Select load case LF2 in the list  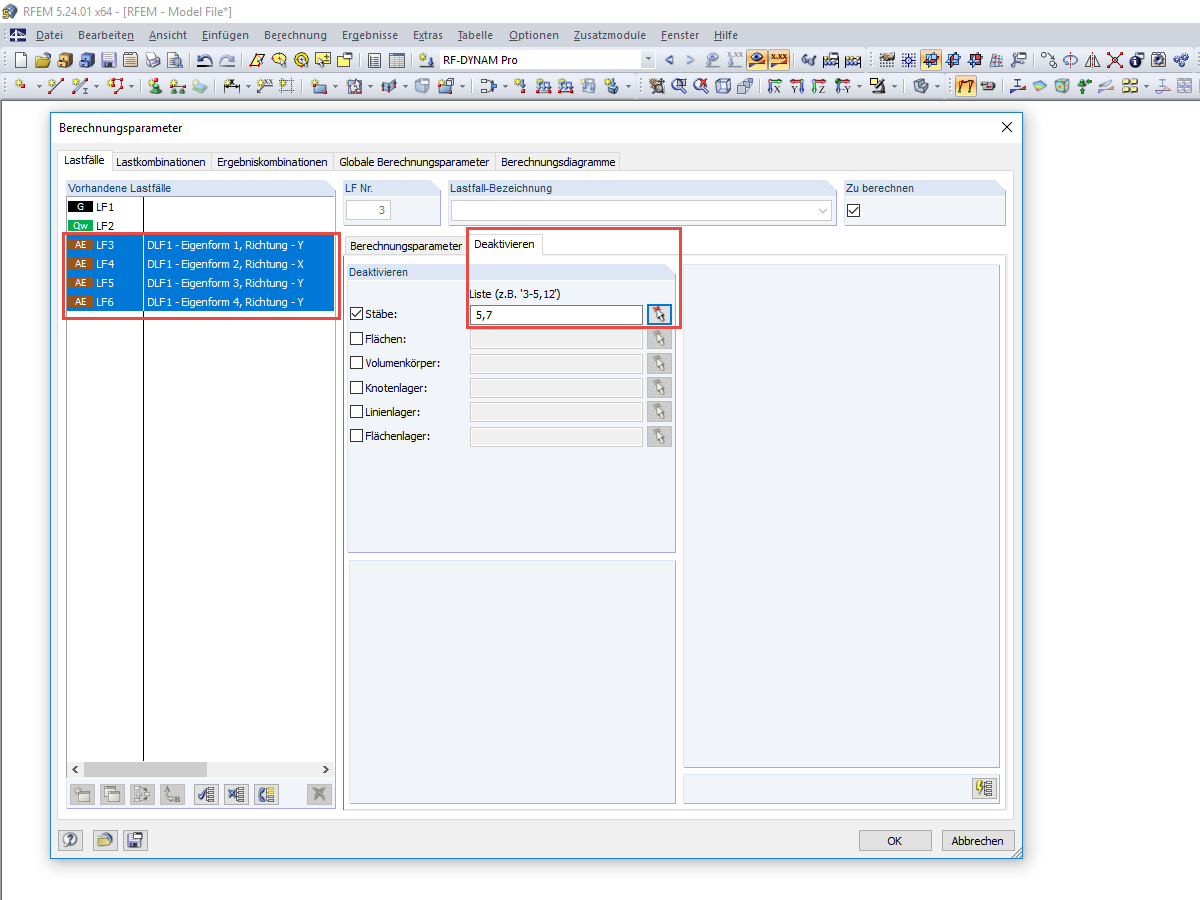click(x=200, y=226)
